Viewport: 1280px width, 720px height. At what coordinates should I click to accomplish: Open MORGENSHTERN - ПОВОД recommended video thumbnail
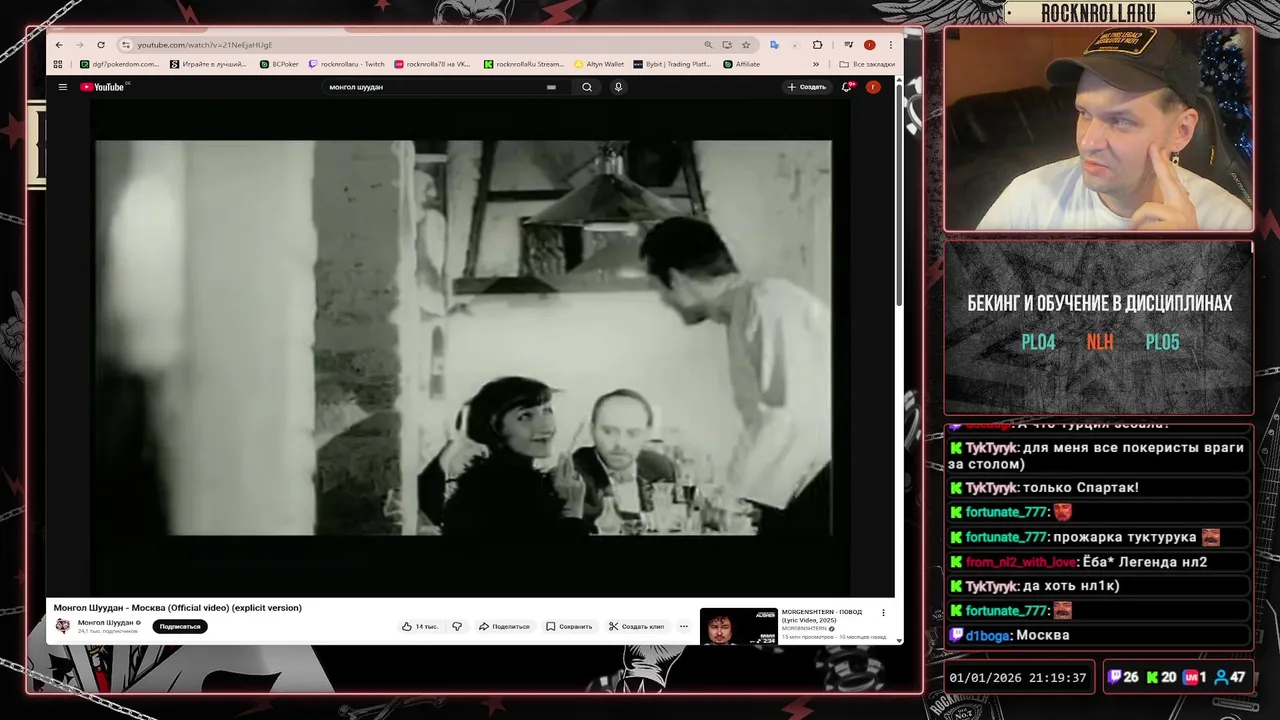pyautogui.click(x=738, y=626)
